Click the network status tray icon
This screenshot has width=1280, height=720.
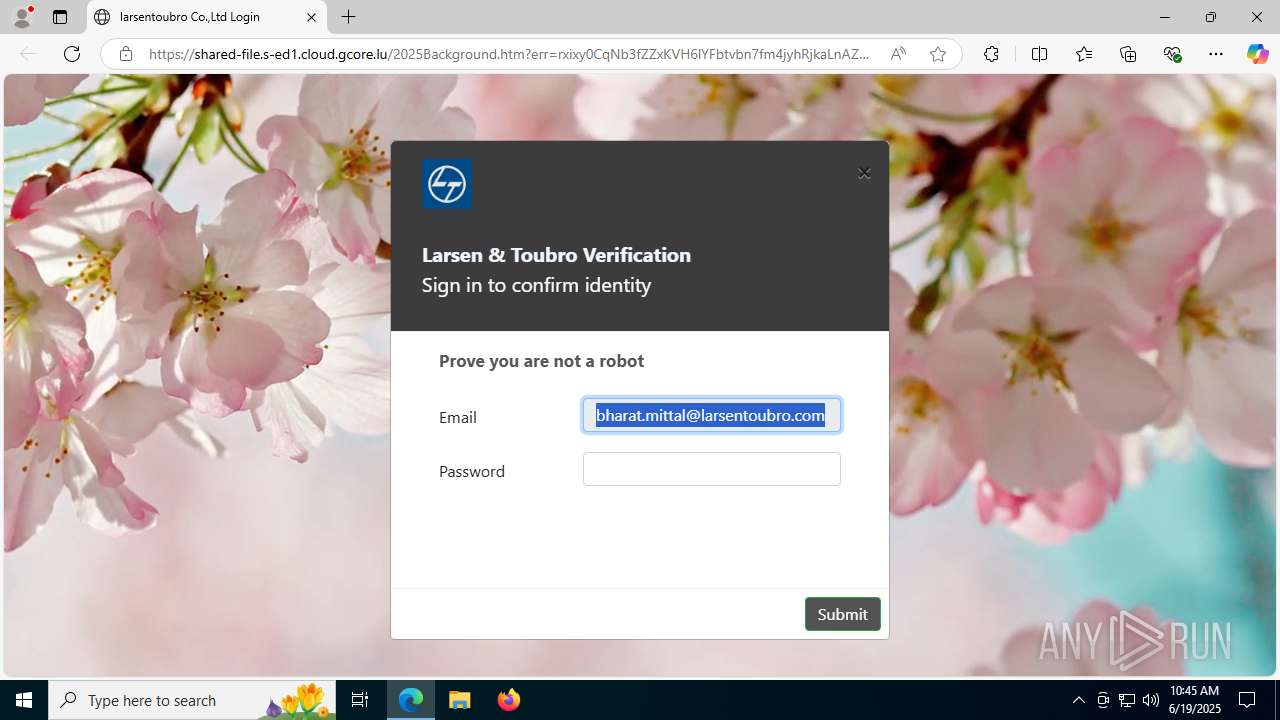pos(1127,700)
